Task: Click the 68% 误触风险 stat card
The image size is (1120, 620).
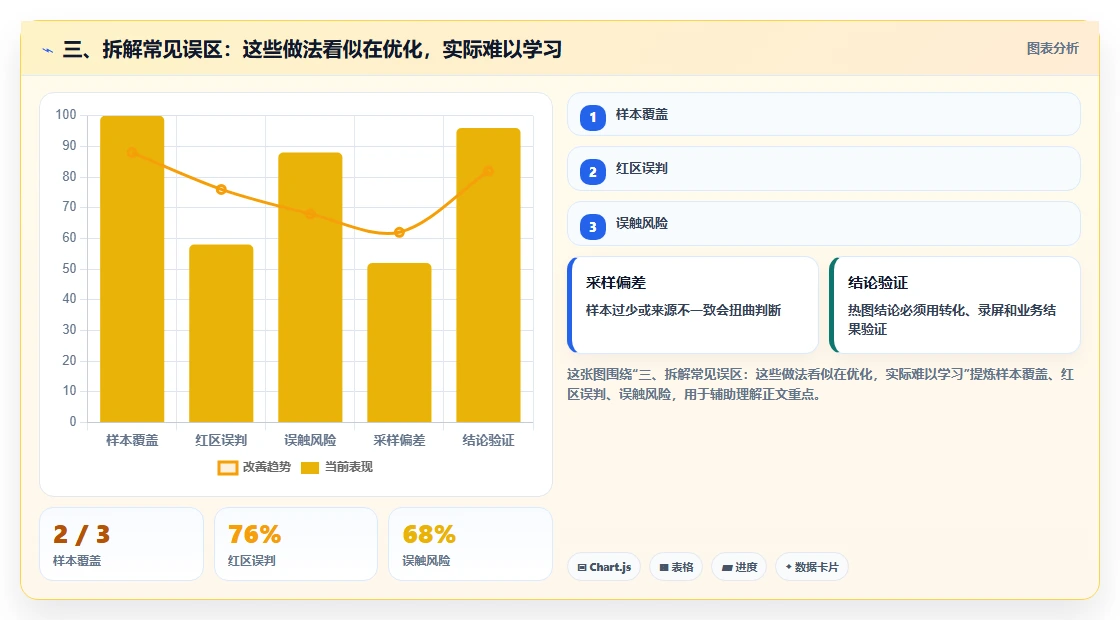Action: click(x=470, y=544)
